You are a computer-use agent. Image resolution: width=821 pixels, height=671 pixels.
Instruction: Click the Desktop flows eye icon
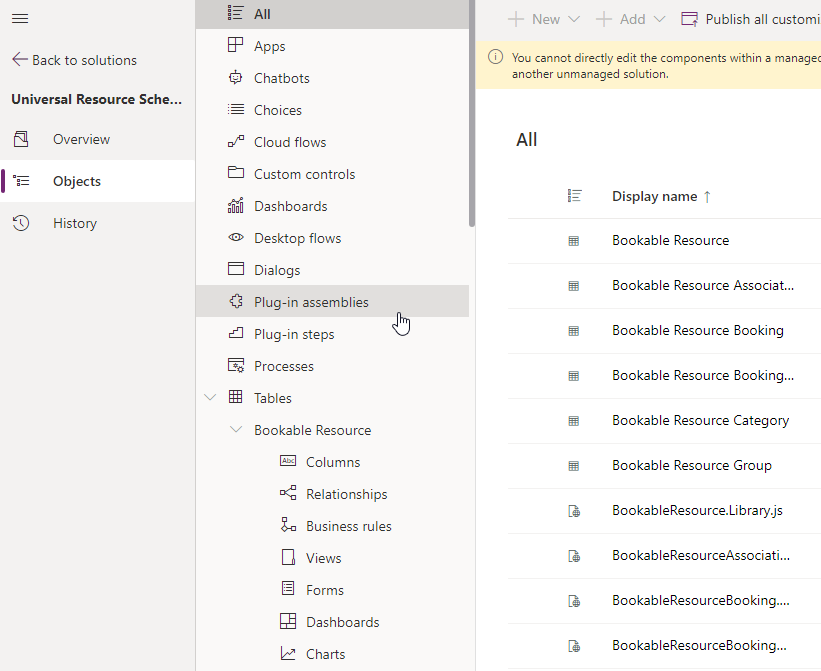pyautogui.click(x=235, y=237)
